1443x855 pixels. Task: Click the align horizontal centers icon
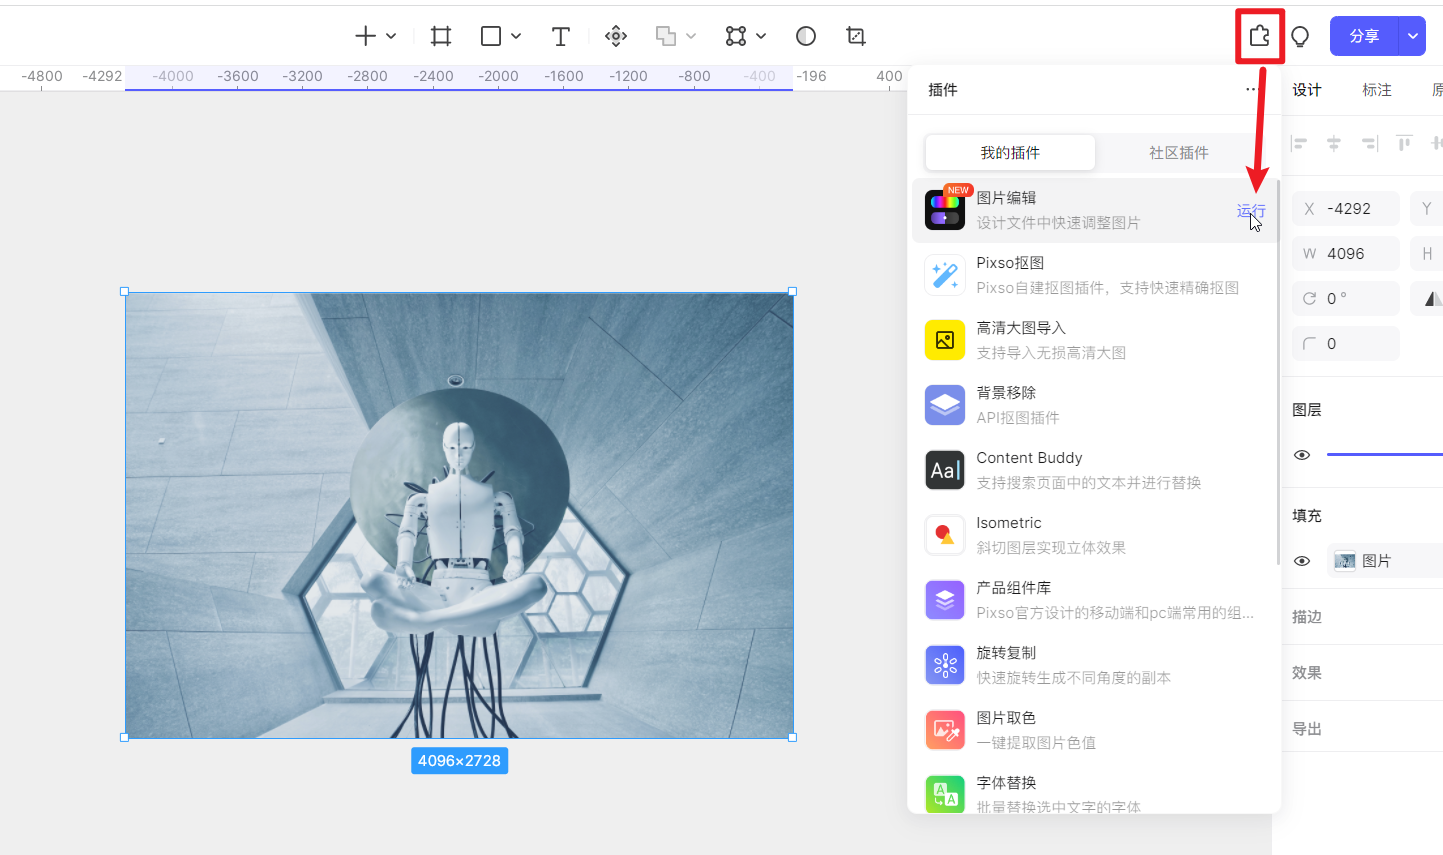click(1334, 144)
